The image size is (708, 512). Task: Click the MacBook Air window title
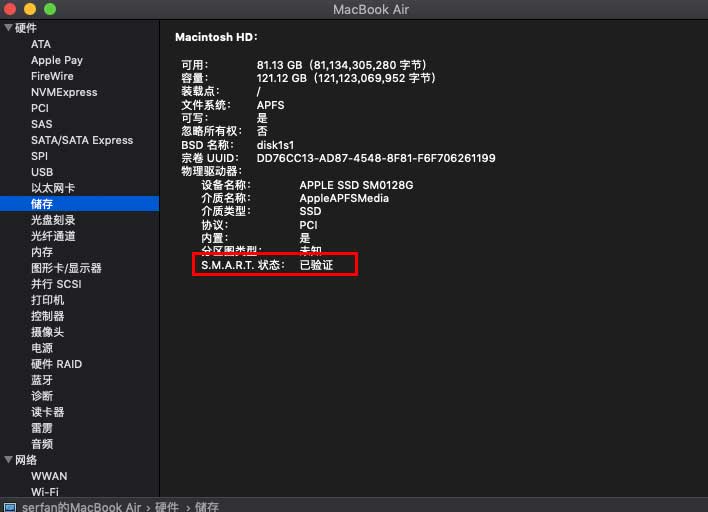pos(371,9)
